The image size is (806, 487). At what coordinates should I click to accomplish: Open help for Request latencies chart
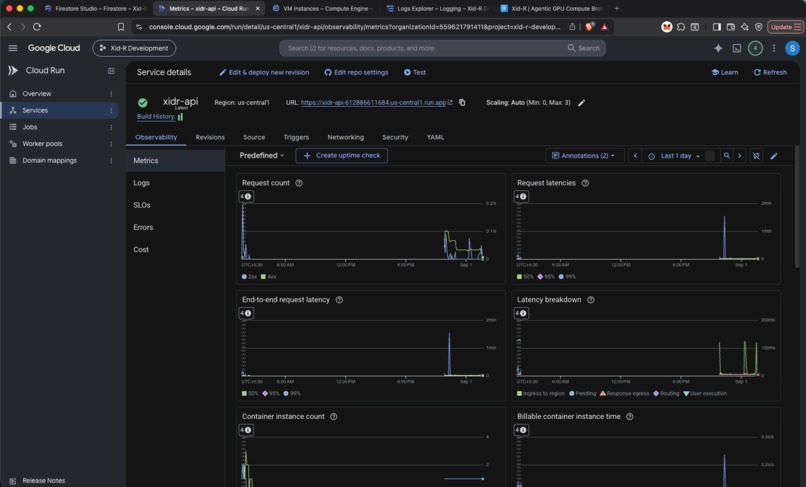coord(585,183)
